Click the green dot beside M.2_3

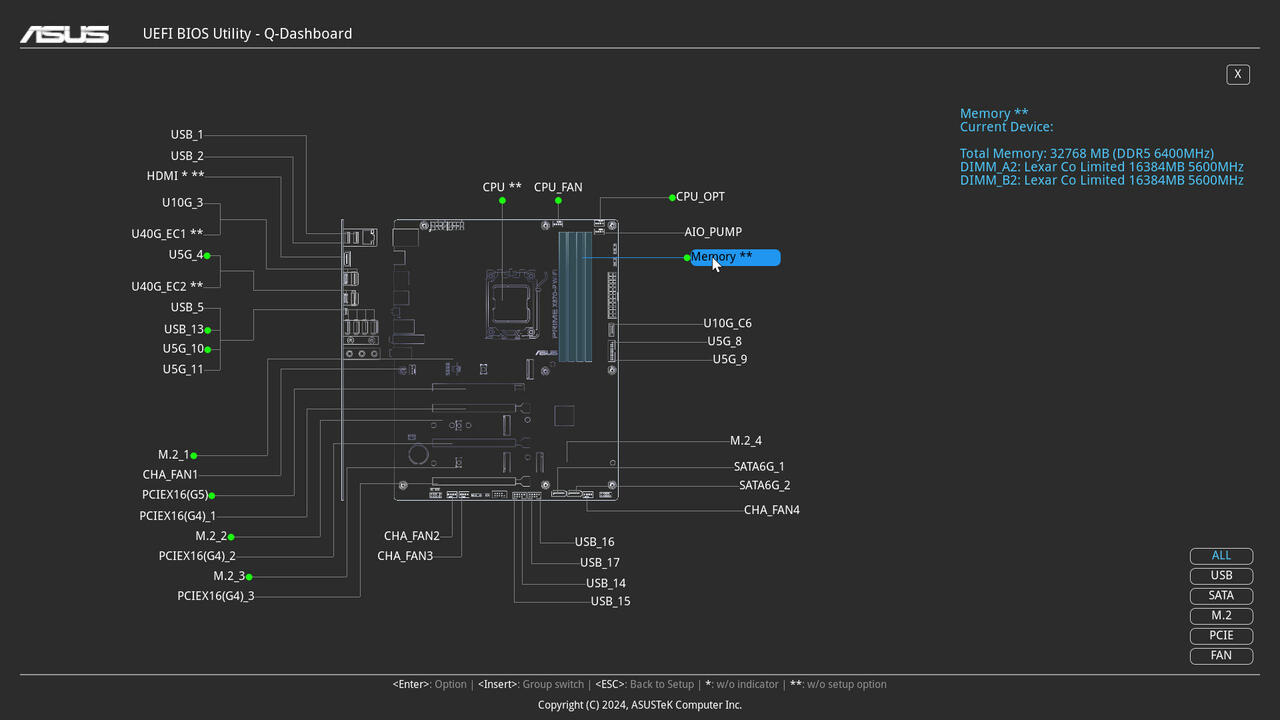point(249,577)
